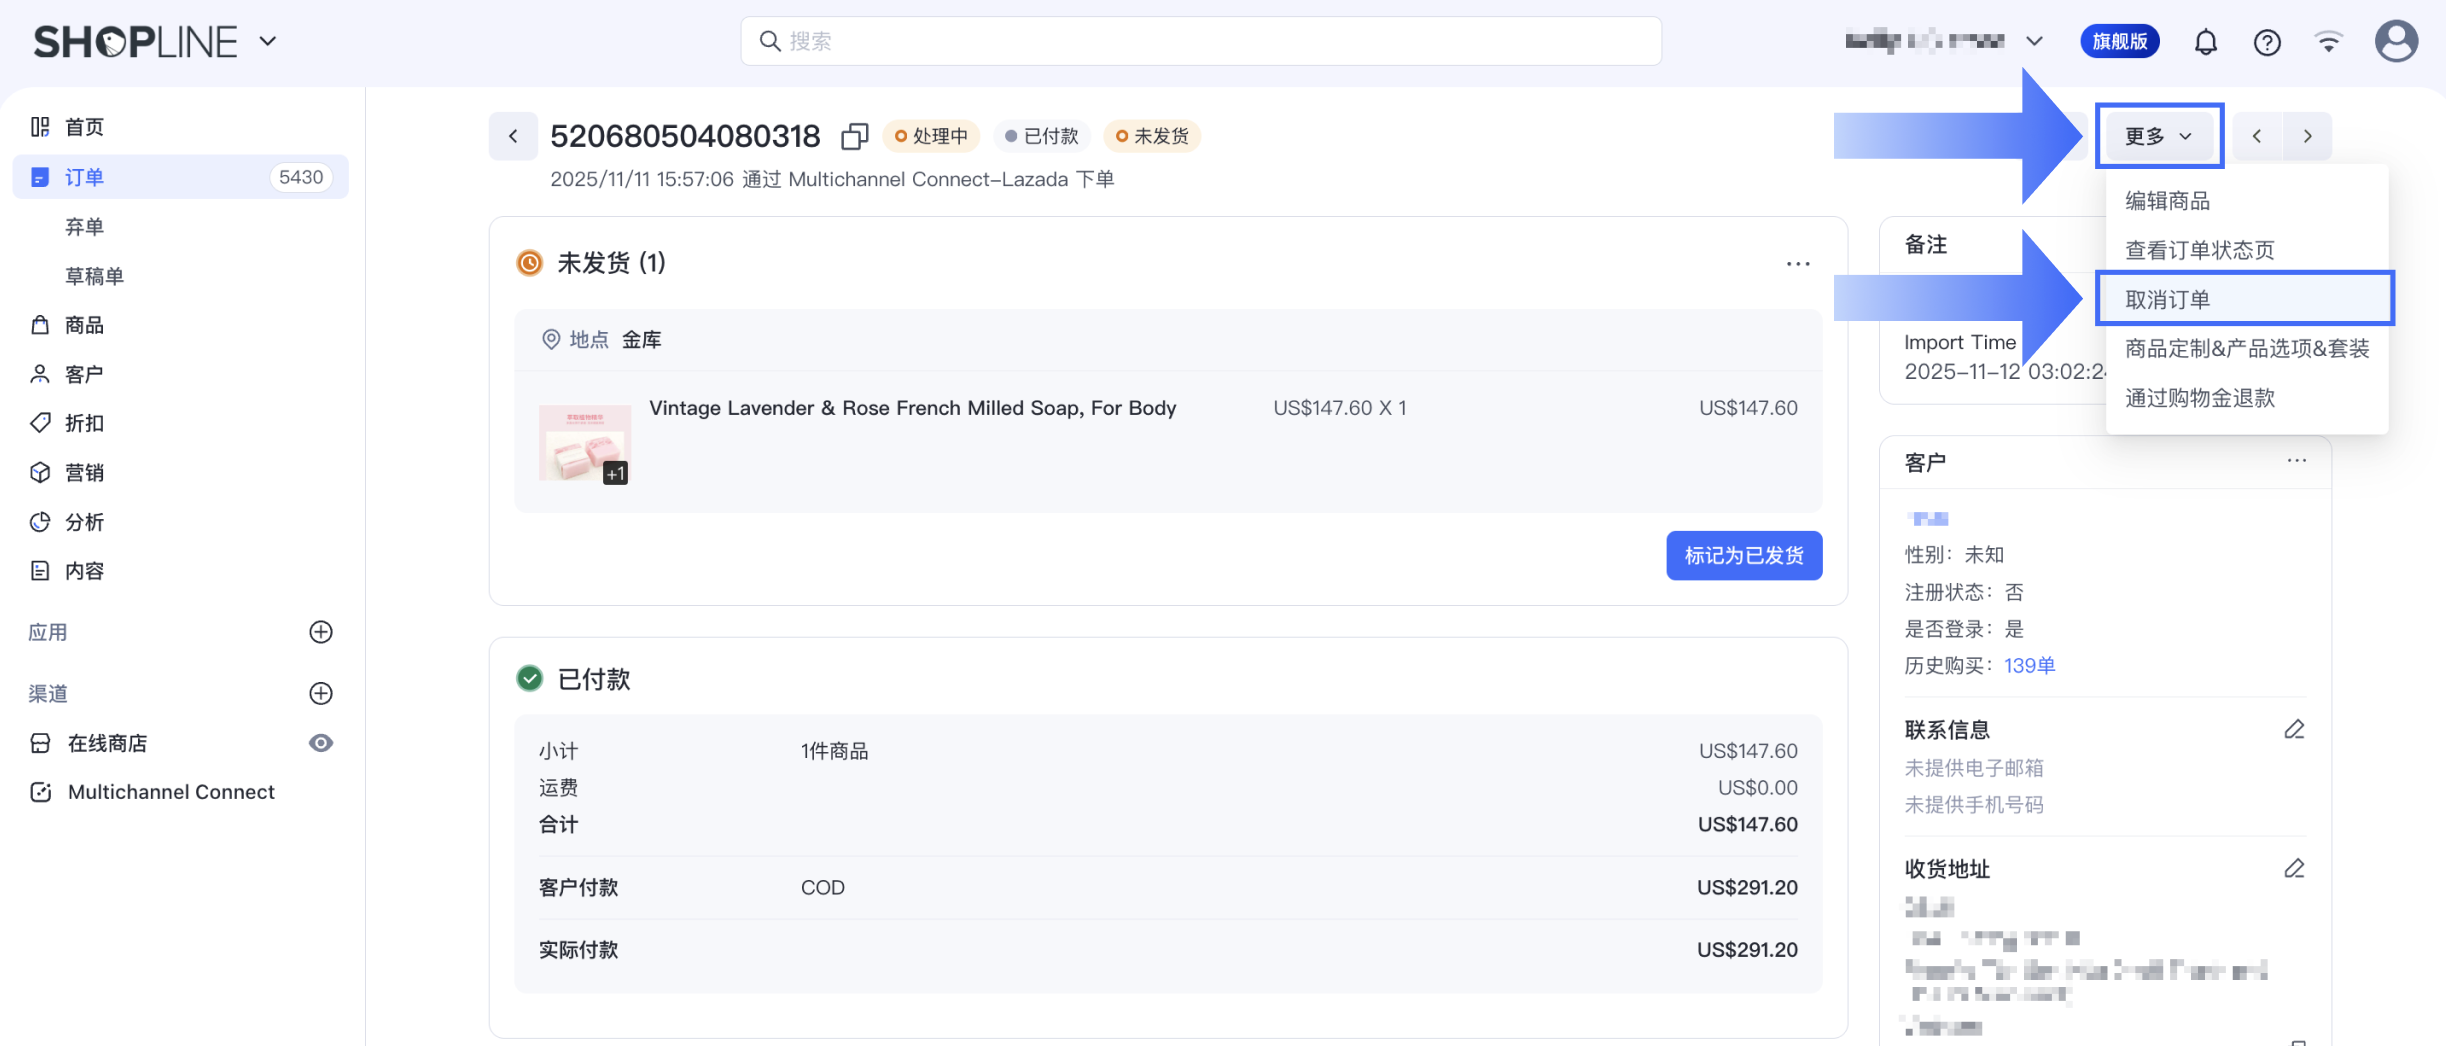The image size is (2446, 1046).
Task: Copy the order number 520680504080318
Action: [854, 136]
